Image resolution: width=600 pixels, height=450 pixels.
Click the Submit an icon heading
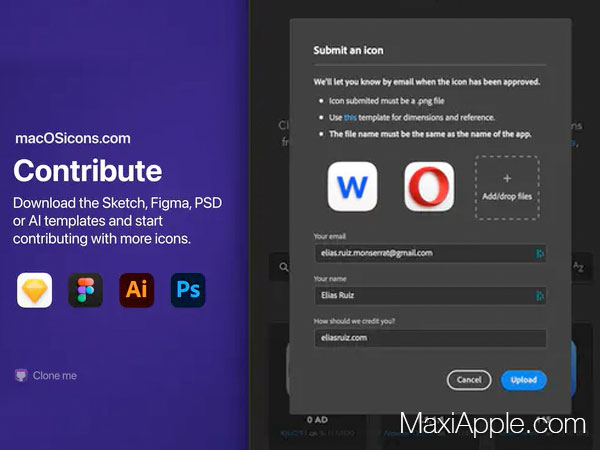pyautogui.click(x=348, y=51)
